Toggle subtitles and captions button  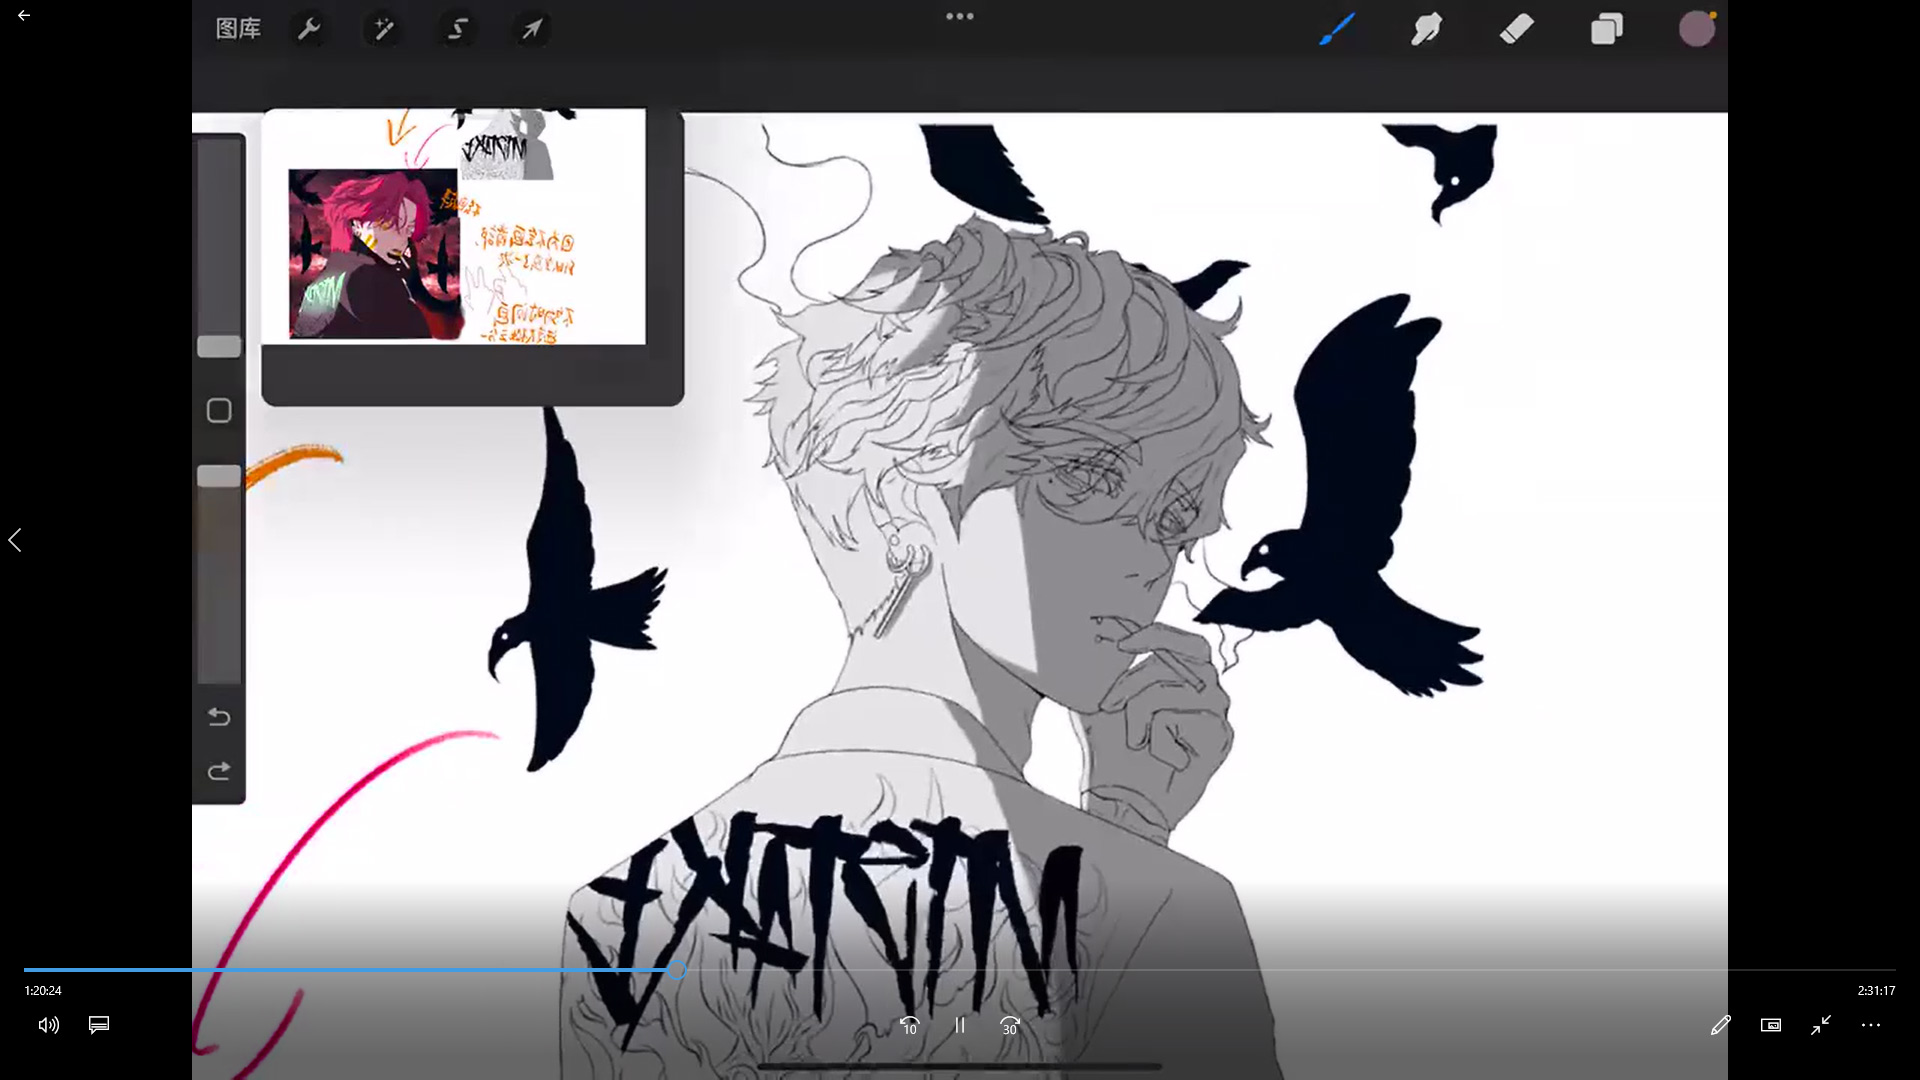coord(99,1025)
